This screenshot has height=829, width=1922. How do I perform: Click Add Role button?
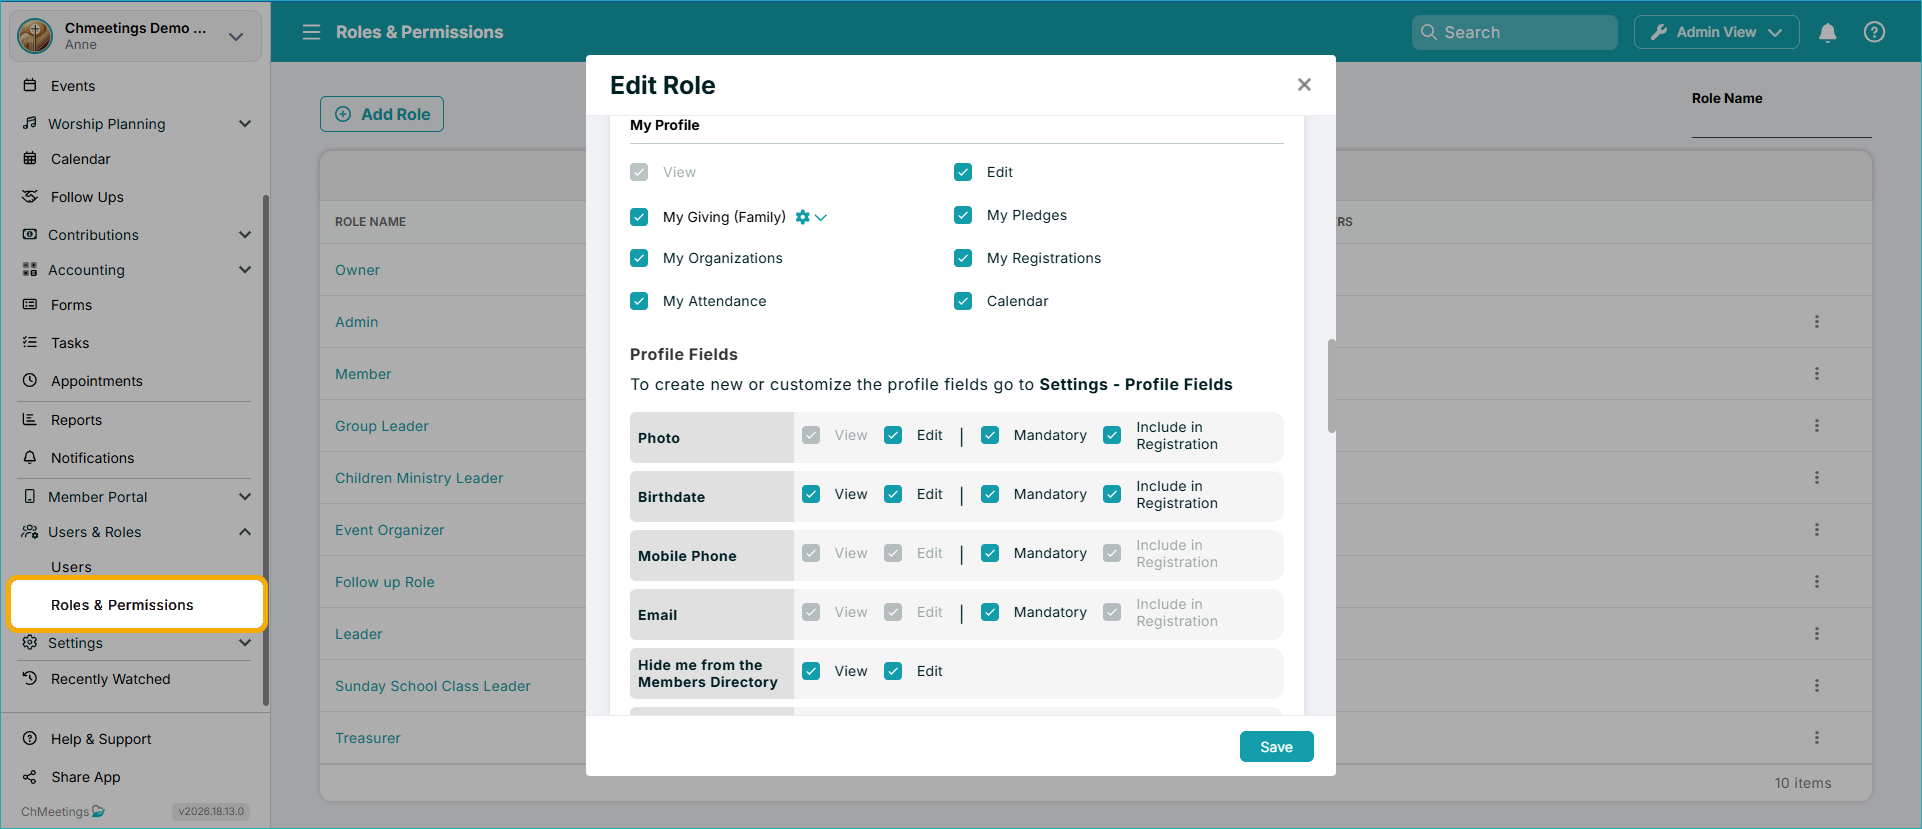382,114
